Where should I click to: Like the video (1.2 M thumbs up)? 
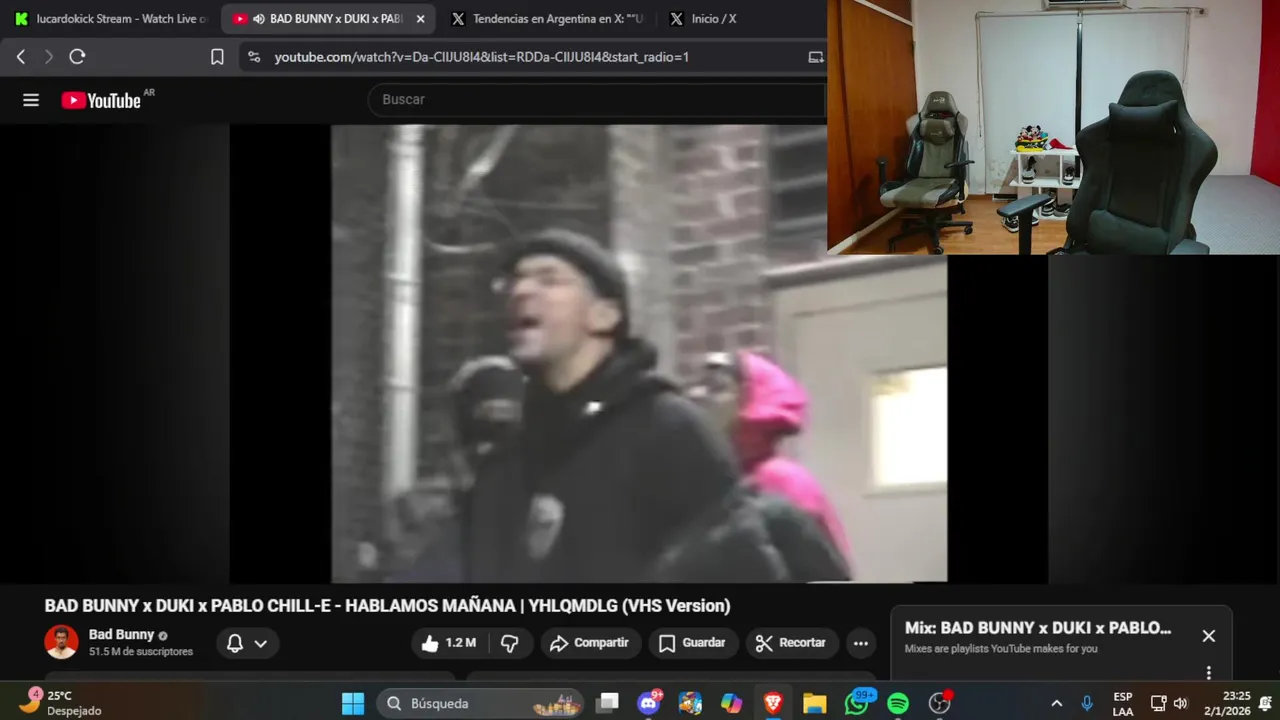449,643
